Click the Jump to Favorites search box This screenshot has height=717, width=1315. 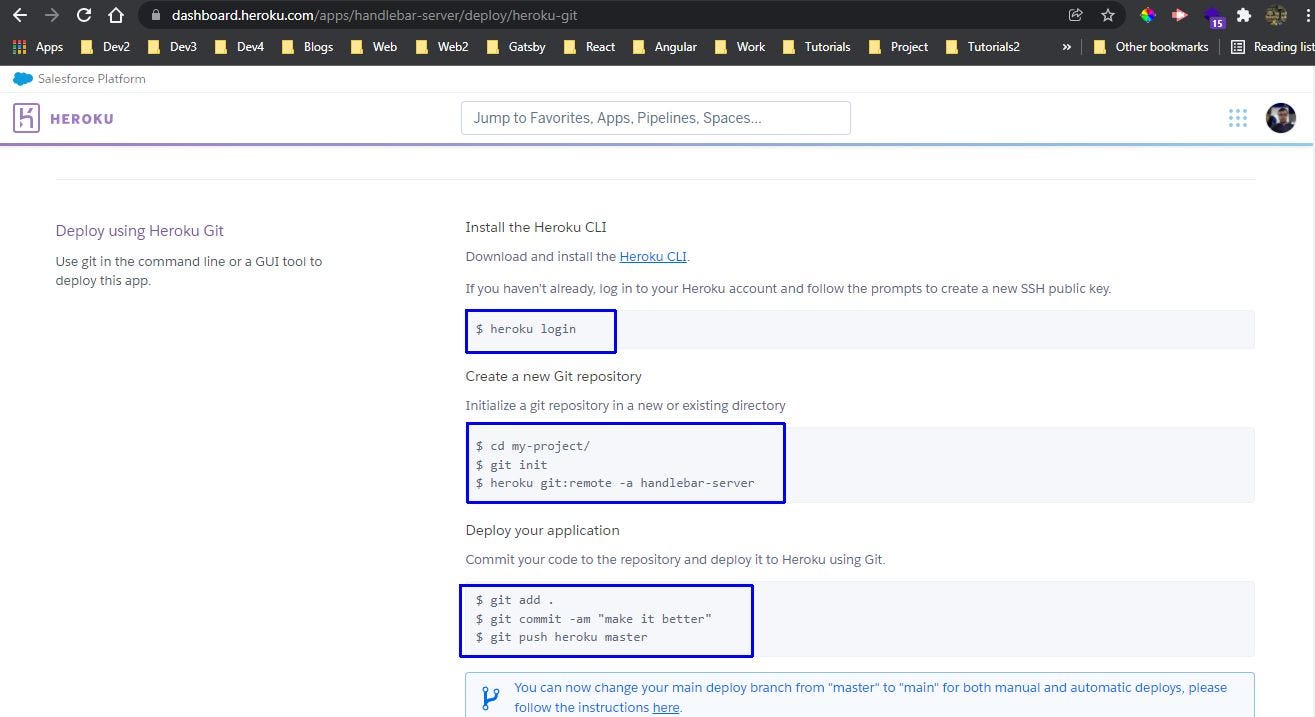click(656, 118)
